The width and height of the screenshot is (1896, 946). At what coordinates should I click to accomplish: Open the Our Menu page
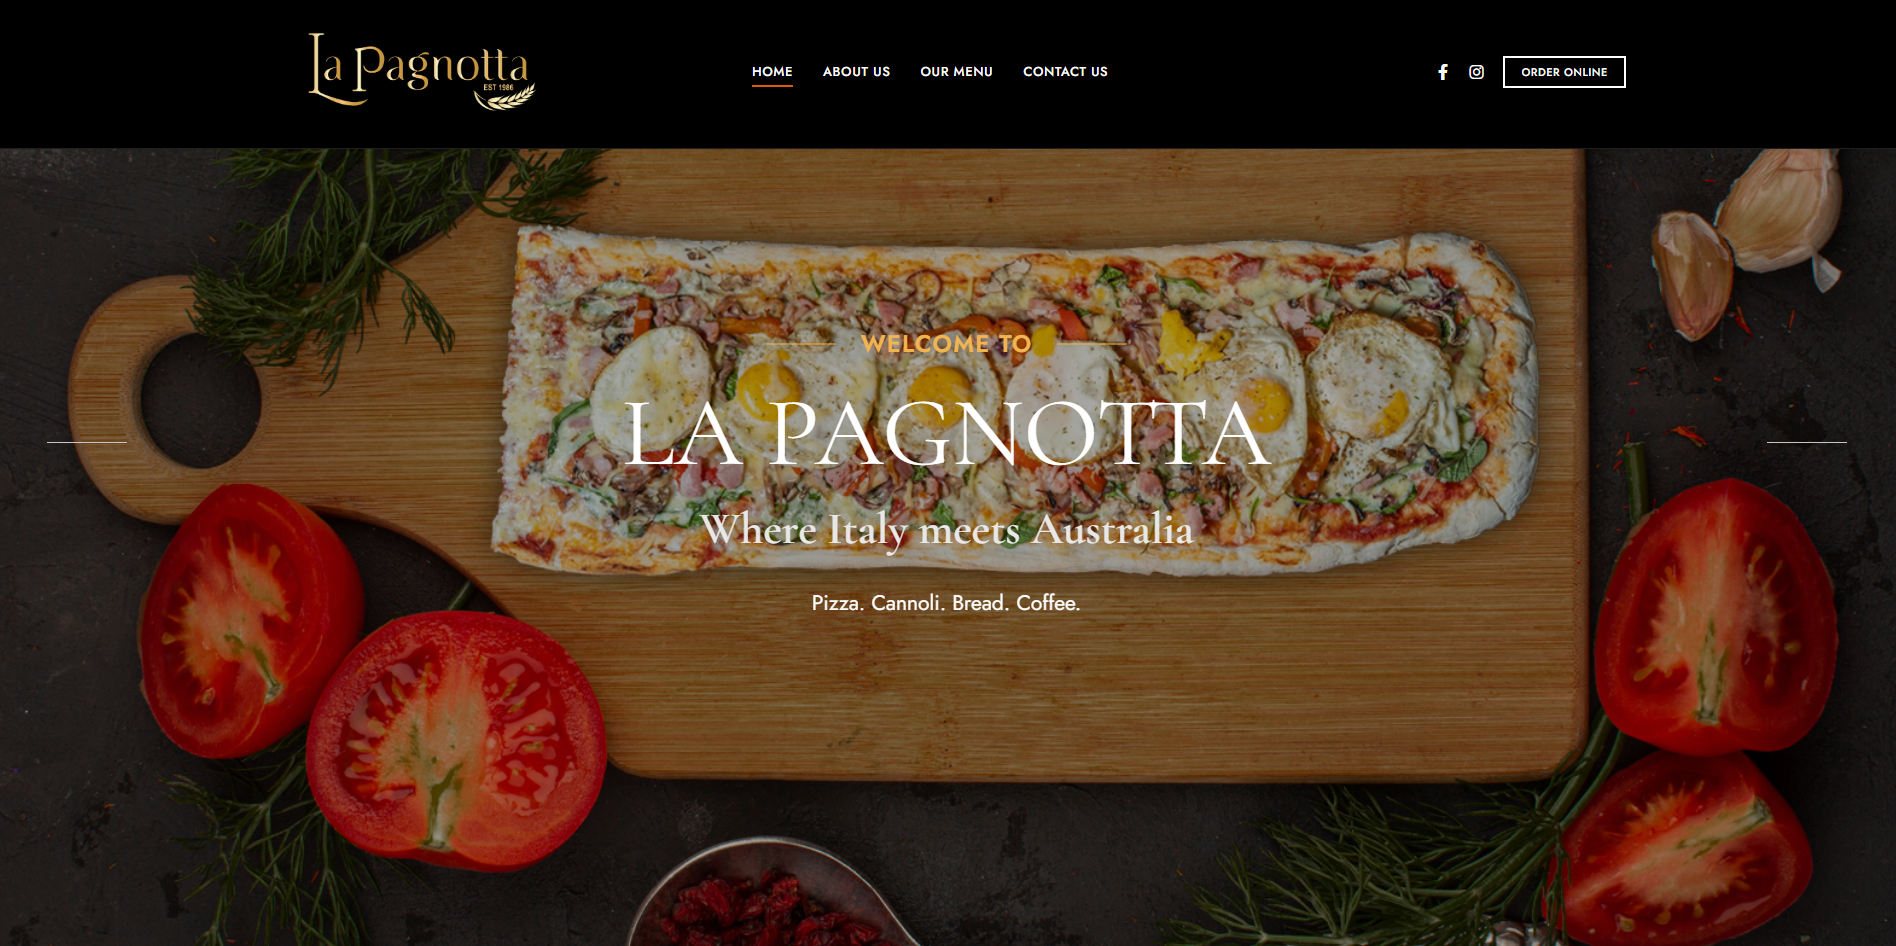point(956,72)
